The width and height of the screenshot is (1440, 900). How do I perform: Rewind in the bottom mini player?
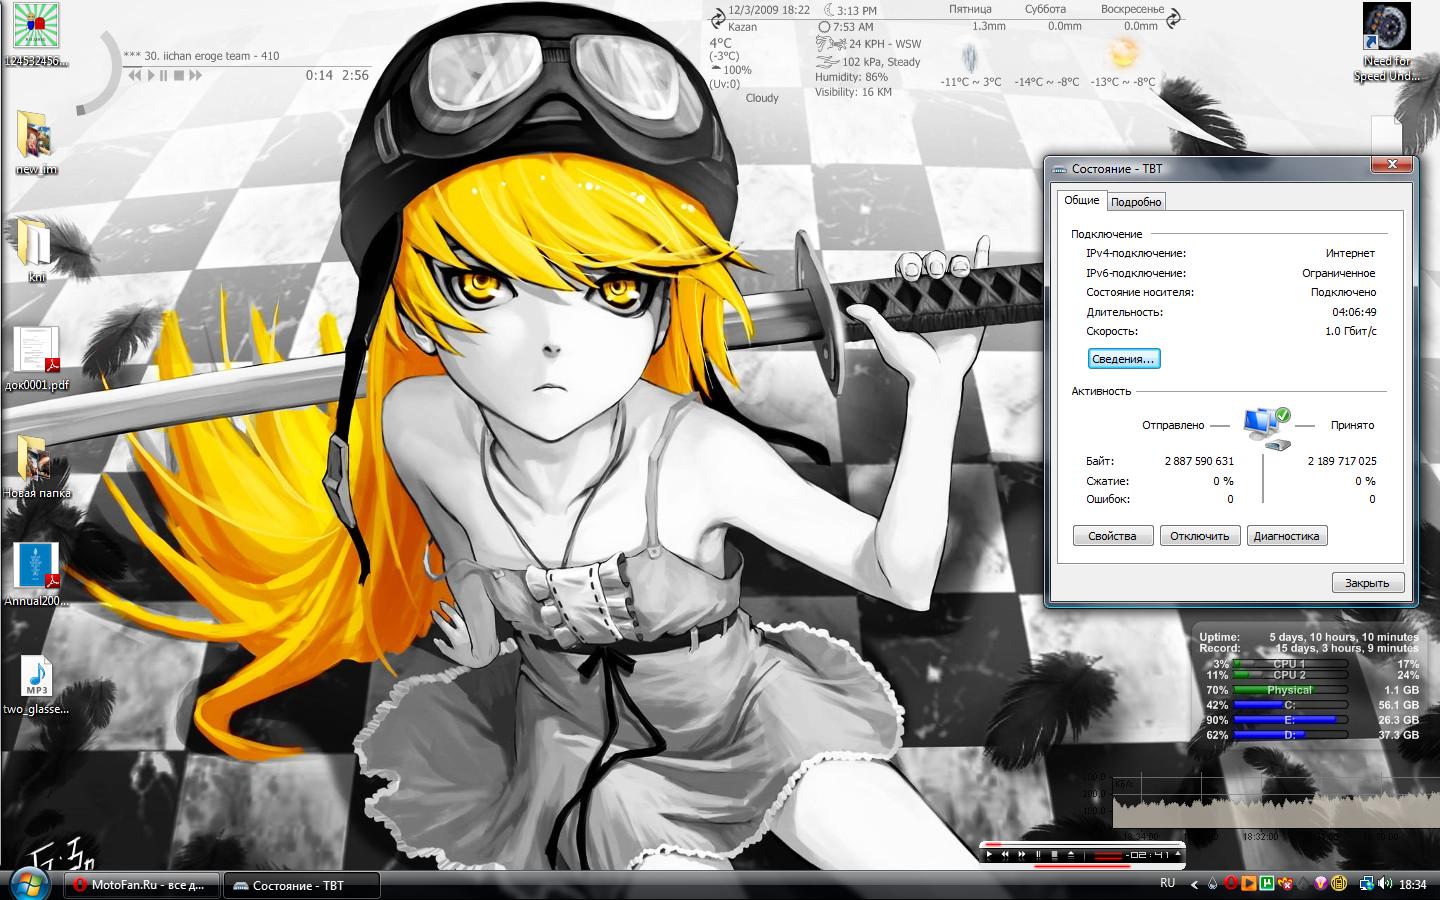tap(1005, 855)
